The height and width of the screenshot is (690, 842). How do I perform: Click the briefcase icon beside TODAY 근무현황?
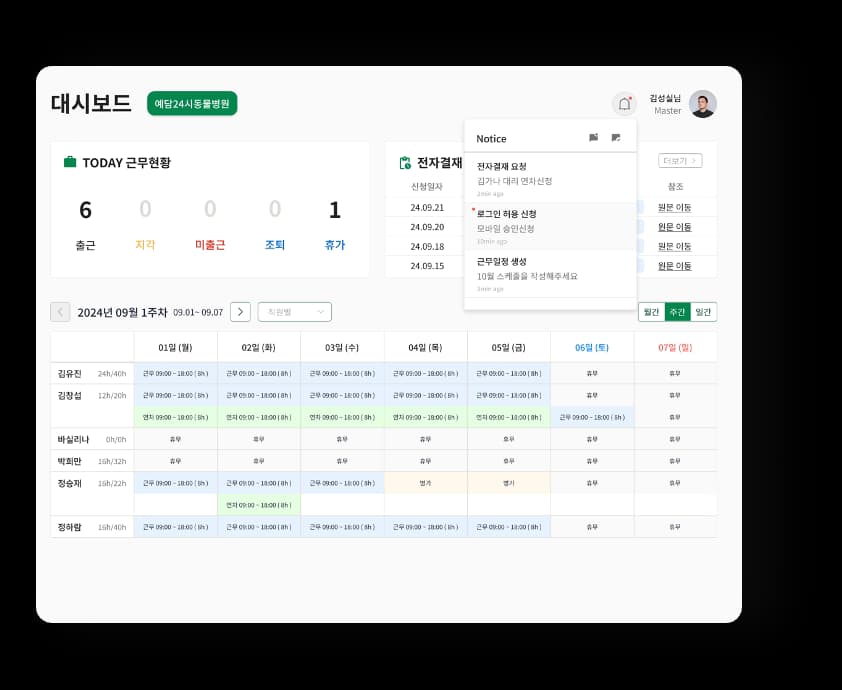click(70, 162)
